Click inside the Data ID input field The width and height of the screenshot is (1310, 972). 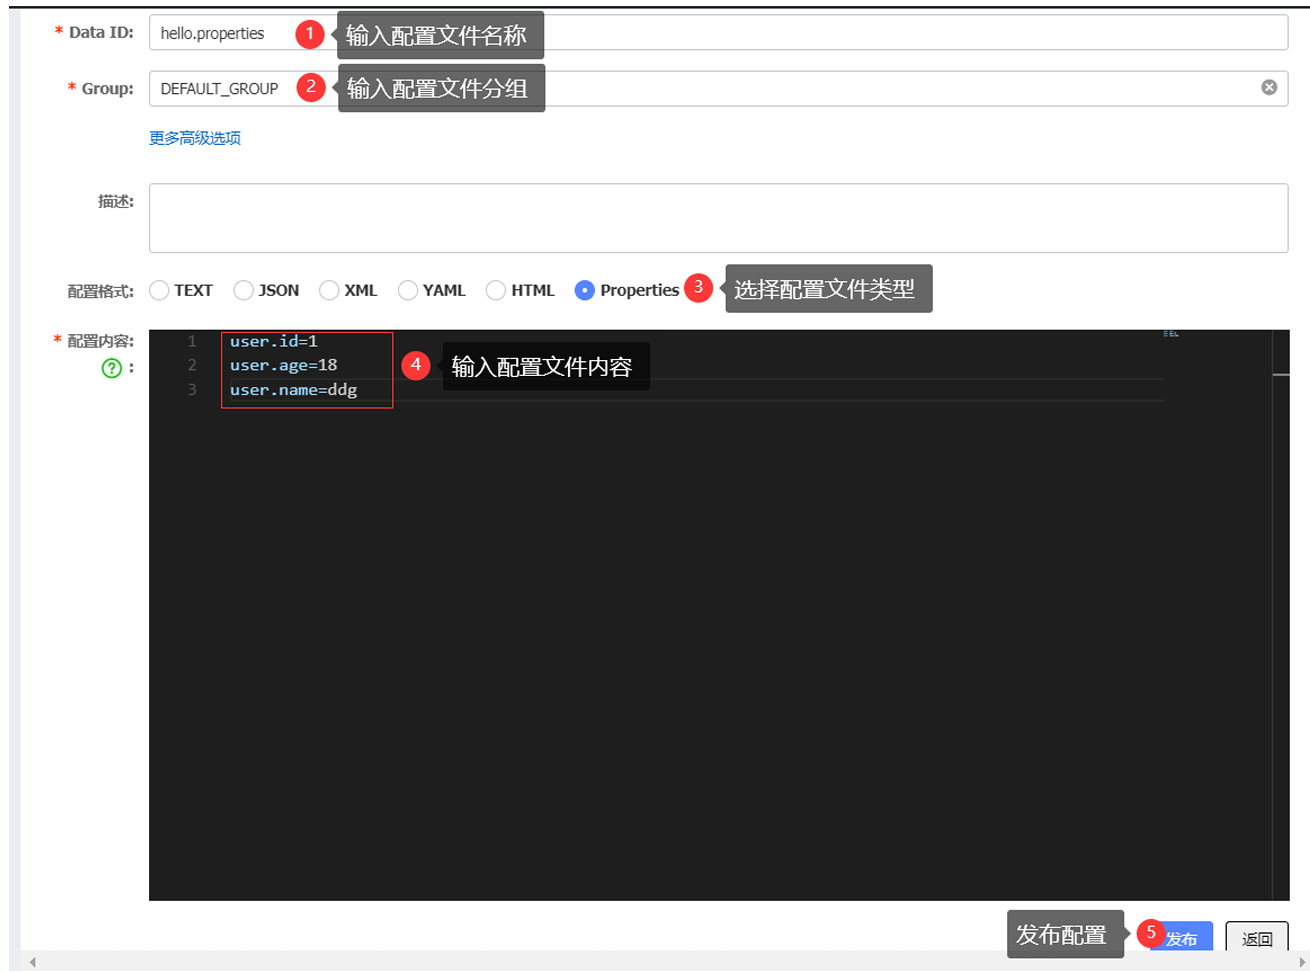coord(800,33)
